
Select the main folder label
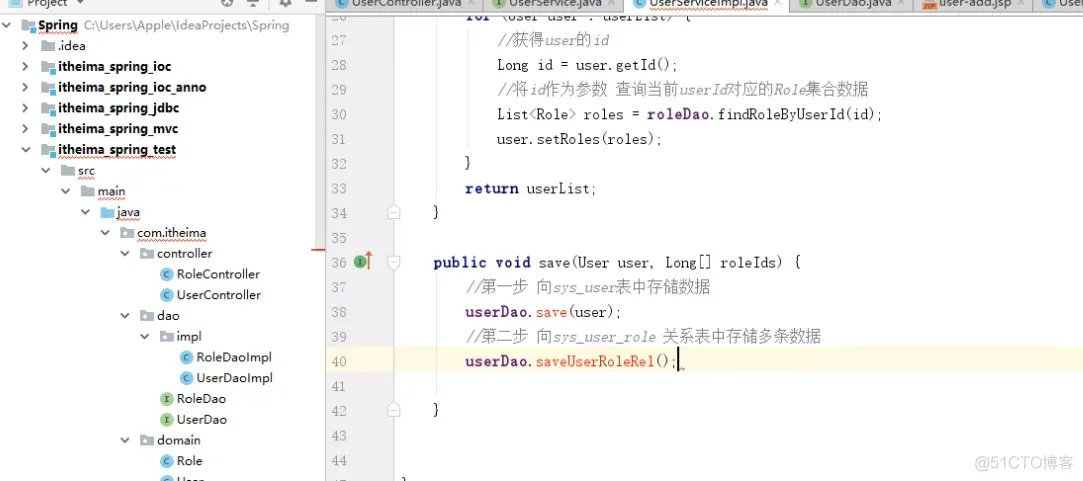pos(111,191)
